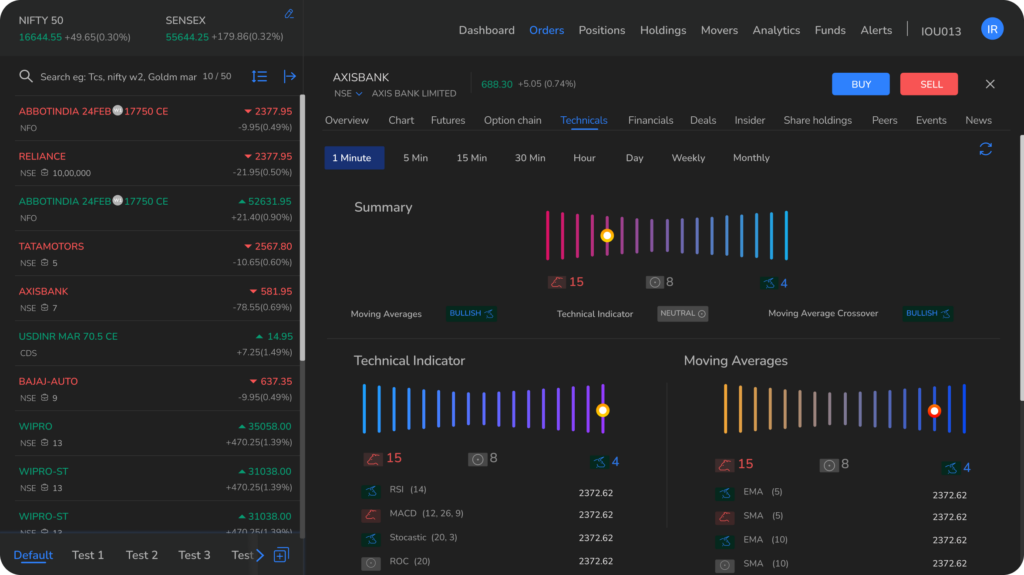Expand more watchlist tabs with right chevron
This screenshot has width=1024, height=575.
click(x=260, y=555)
